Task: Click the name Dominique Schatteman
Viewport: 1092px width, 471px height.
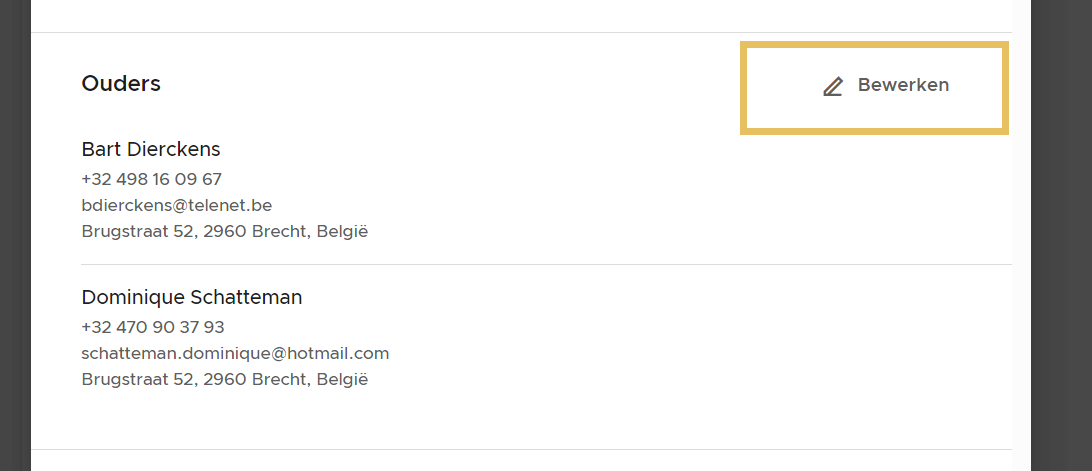Action: coord(192,297)
